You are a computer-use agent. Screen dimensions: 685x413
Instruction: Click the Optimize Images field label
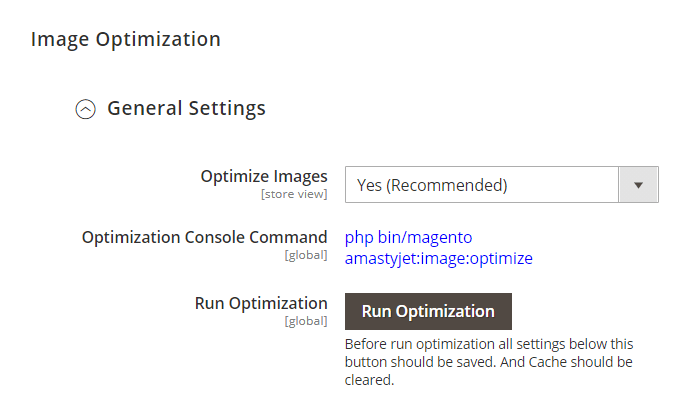264,177
